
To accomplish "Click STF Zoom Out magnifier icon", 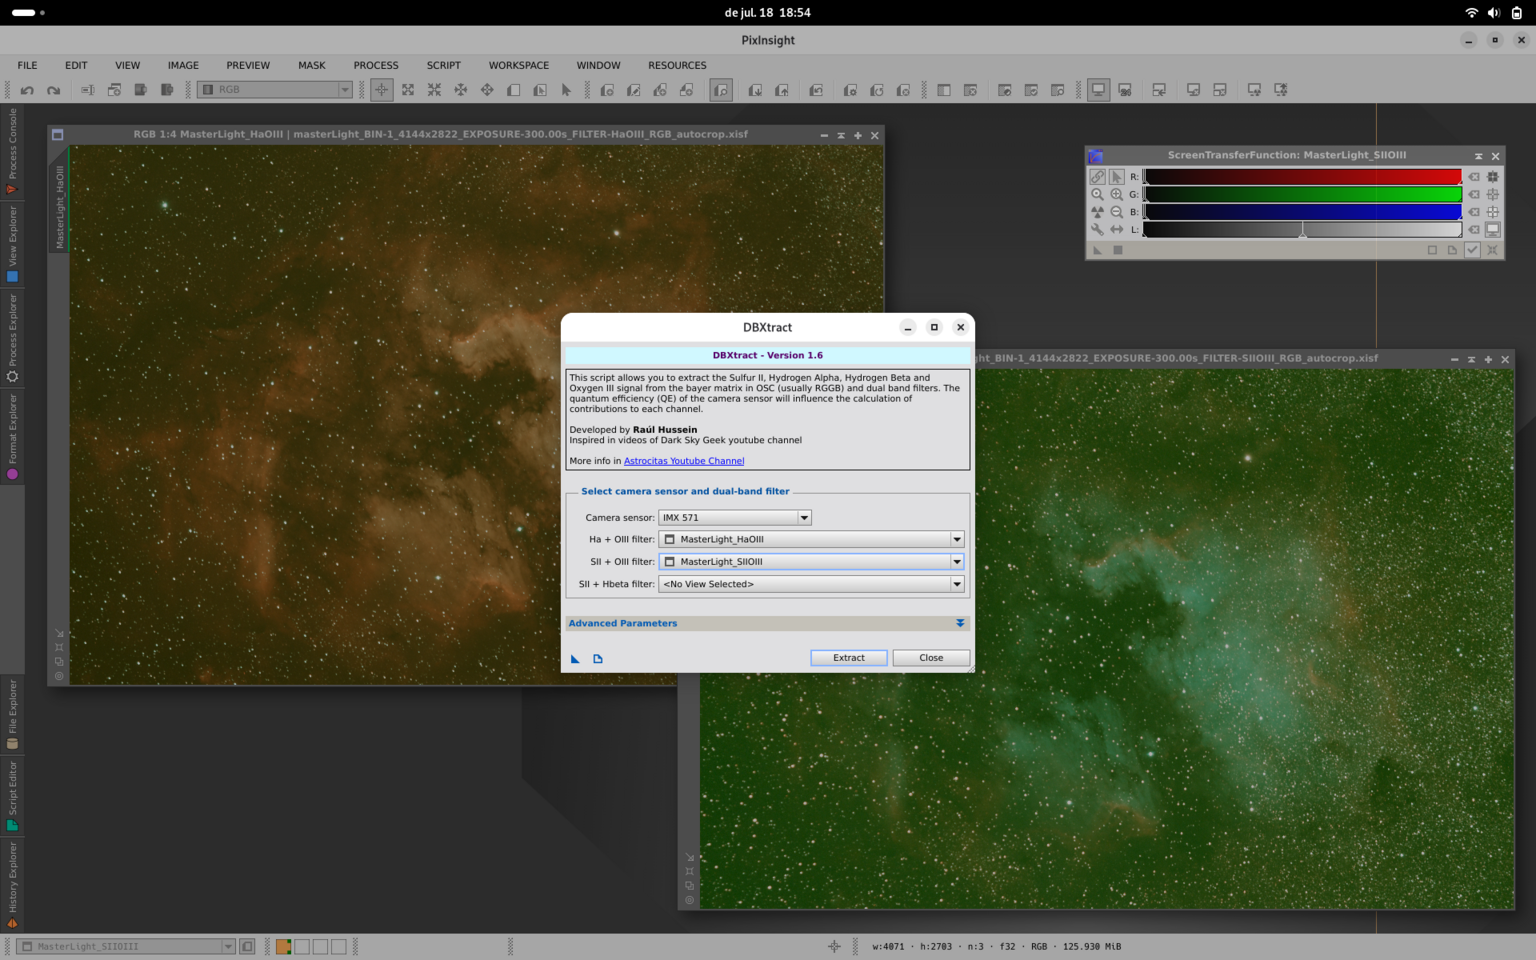I will click(x=1116, y=212).
